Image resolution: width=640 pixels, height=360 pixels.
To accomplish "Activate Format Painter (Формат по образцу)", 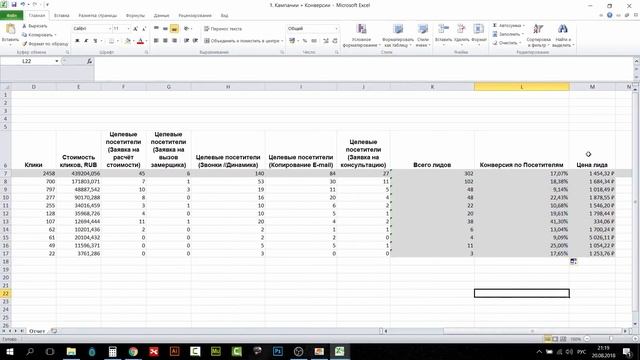I will tap(45, 44).
